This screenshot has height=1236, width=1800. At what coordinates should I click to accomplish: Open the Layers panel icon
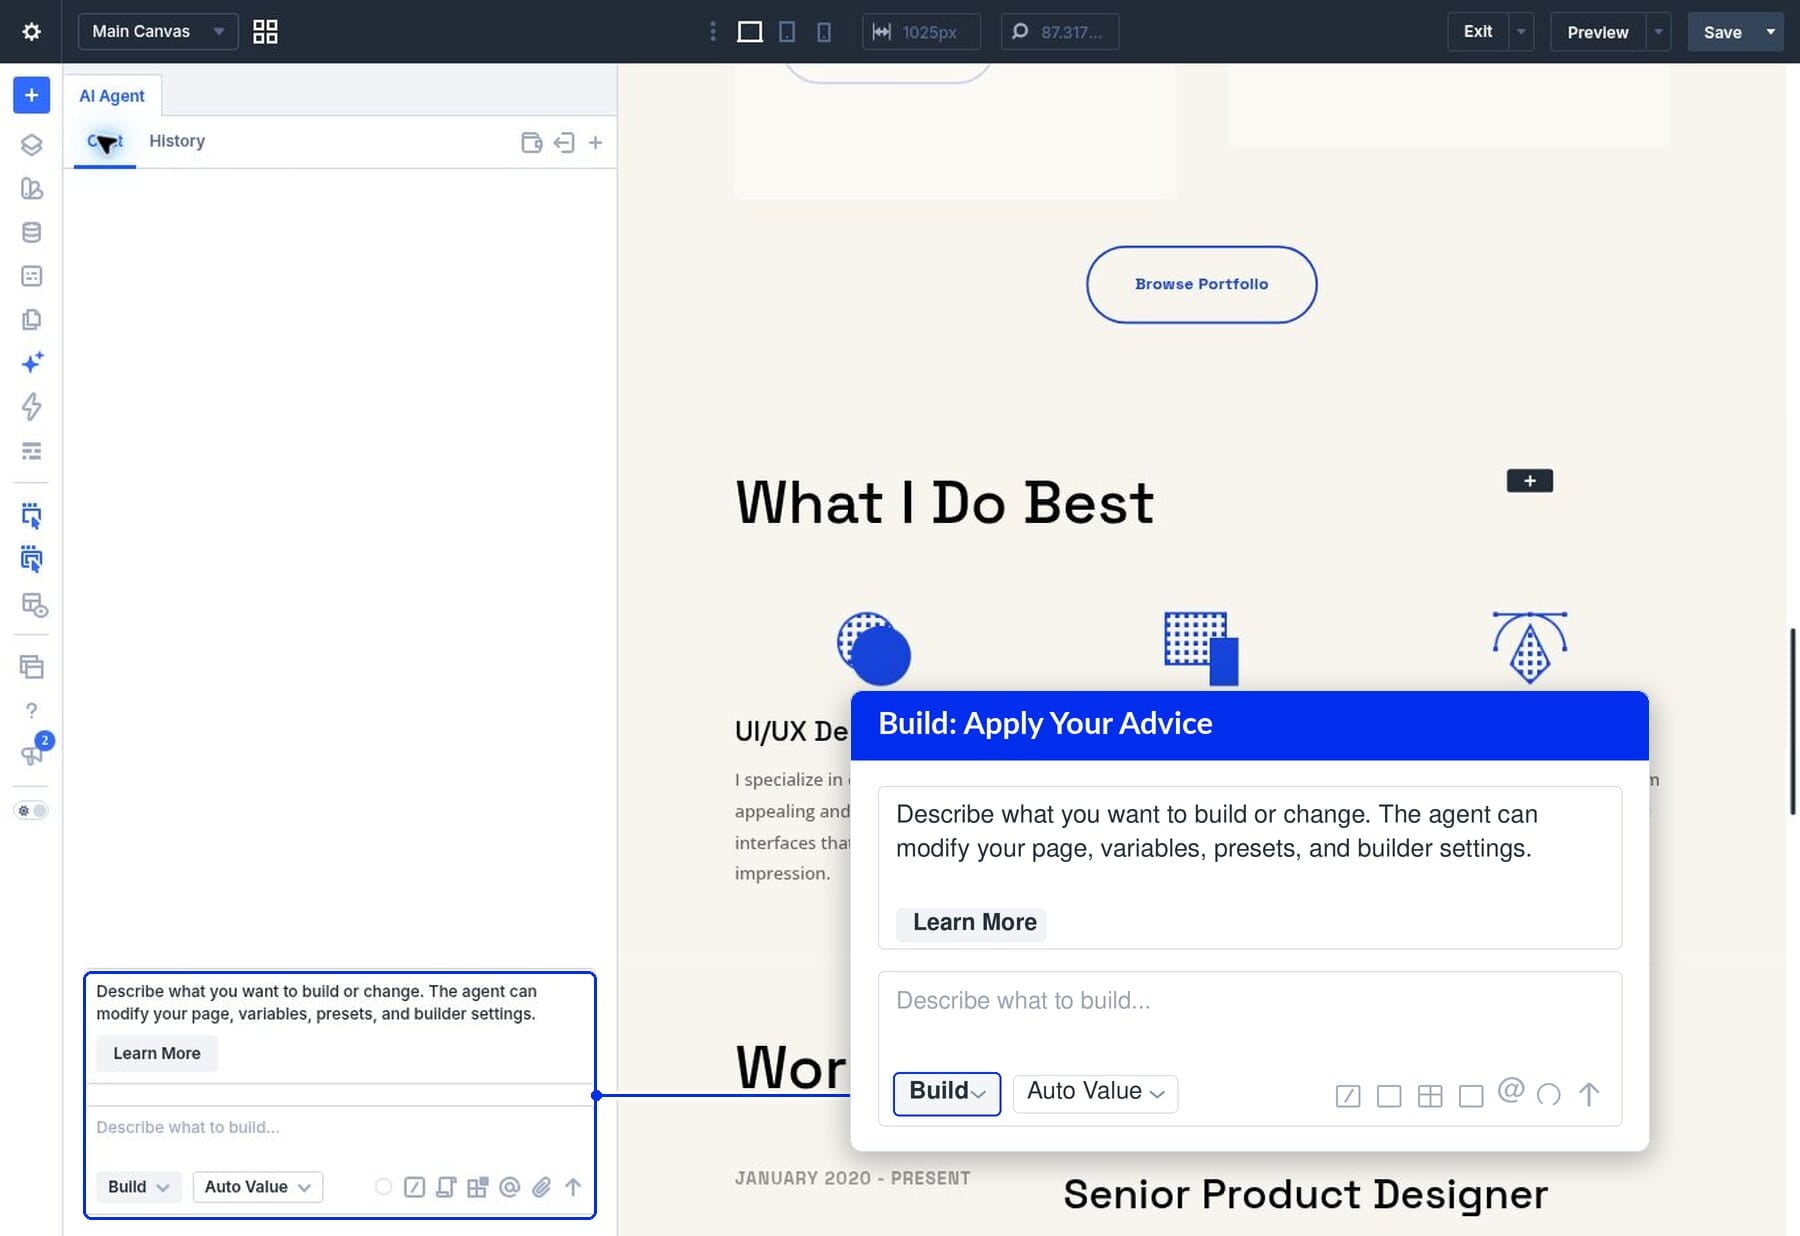point(31,145)
